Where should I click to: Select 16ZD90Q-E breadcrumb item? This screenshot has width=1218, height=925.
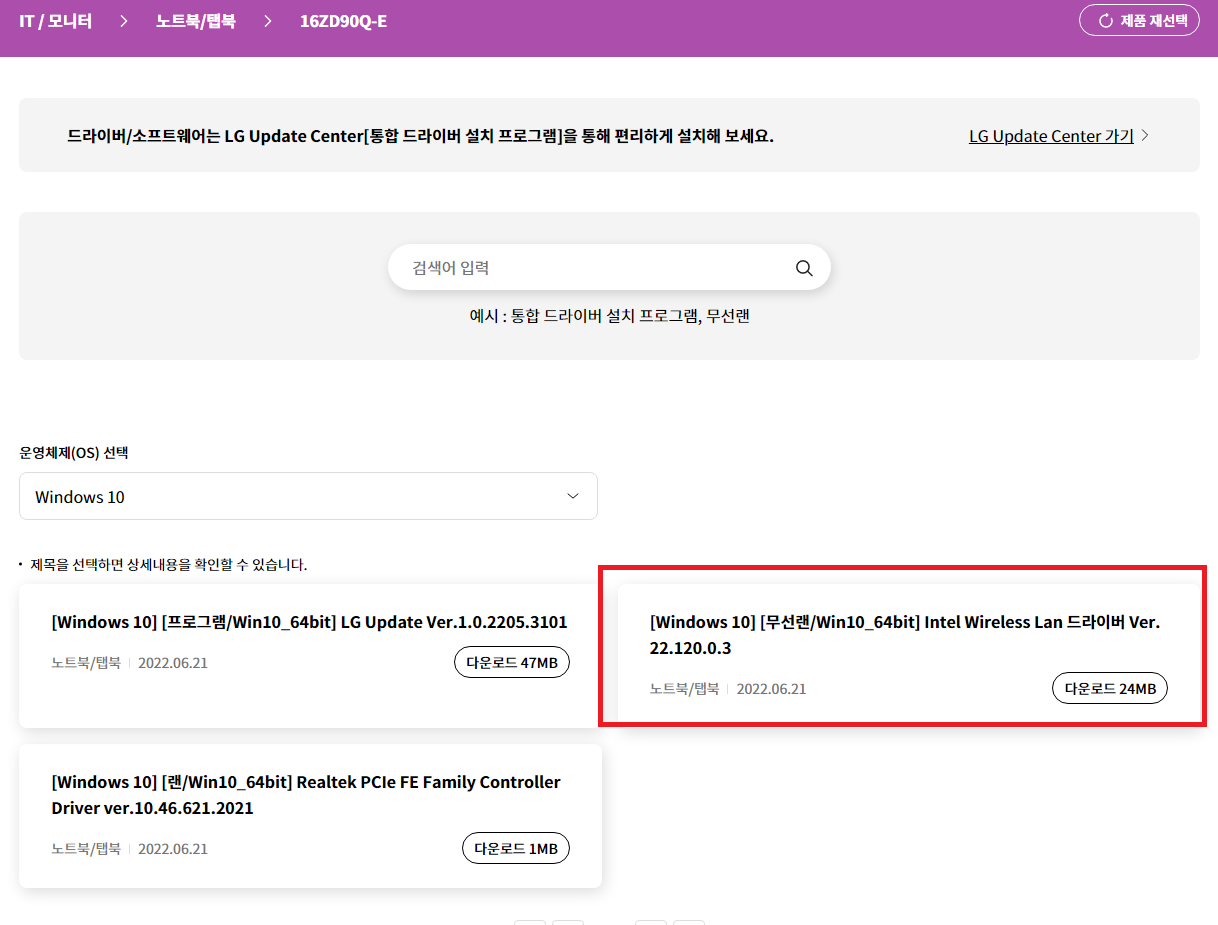coord(343,20)
